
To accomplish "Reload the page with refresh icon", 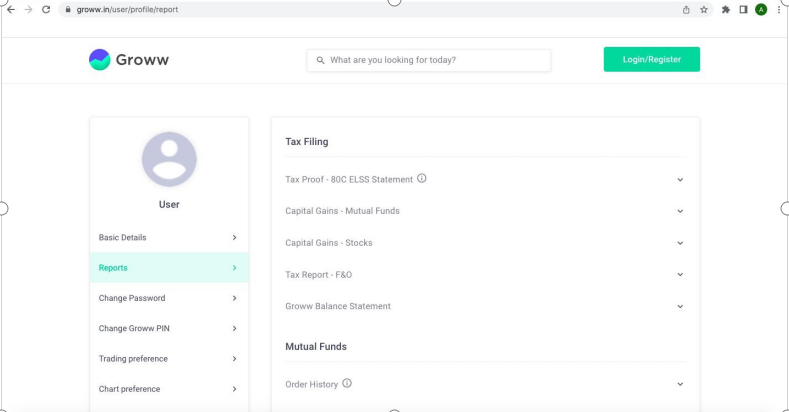I will (x=46, y=10).
